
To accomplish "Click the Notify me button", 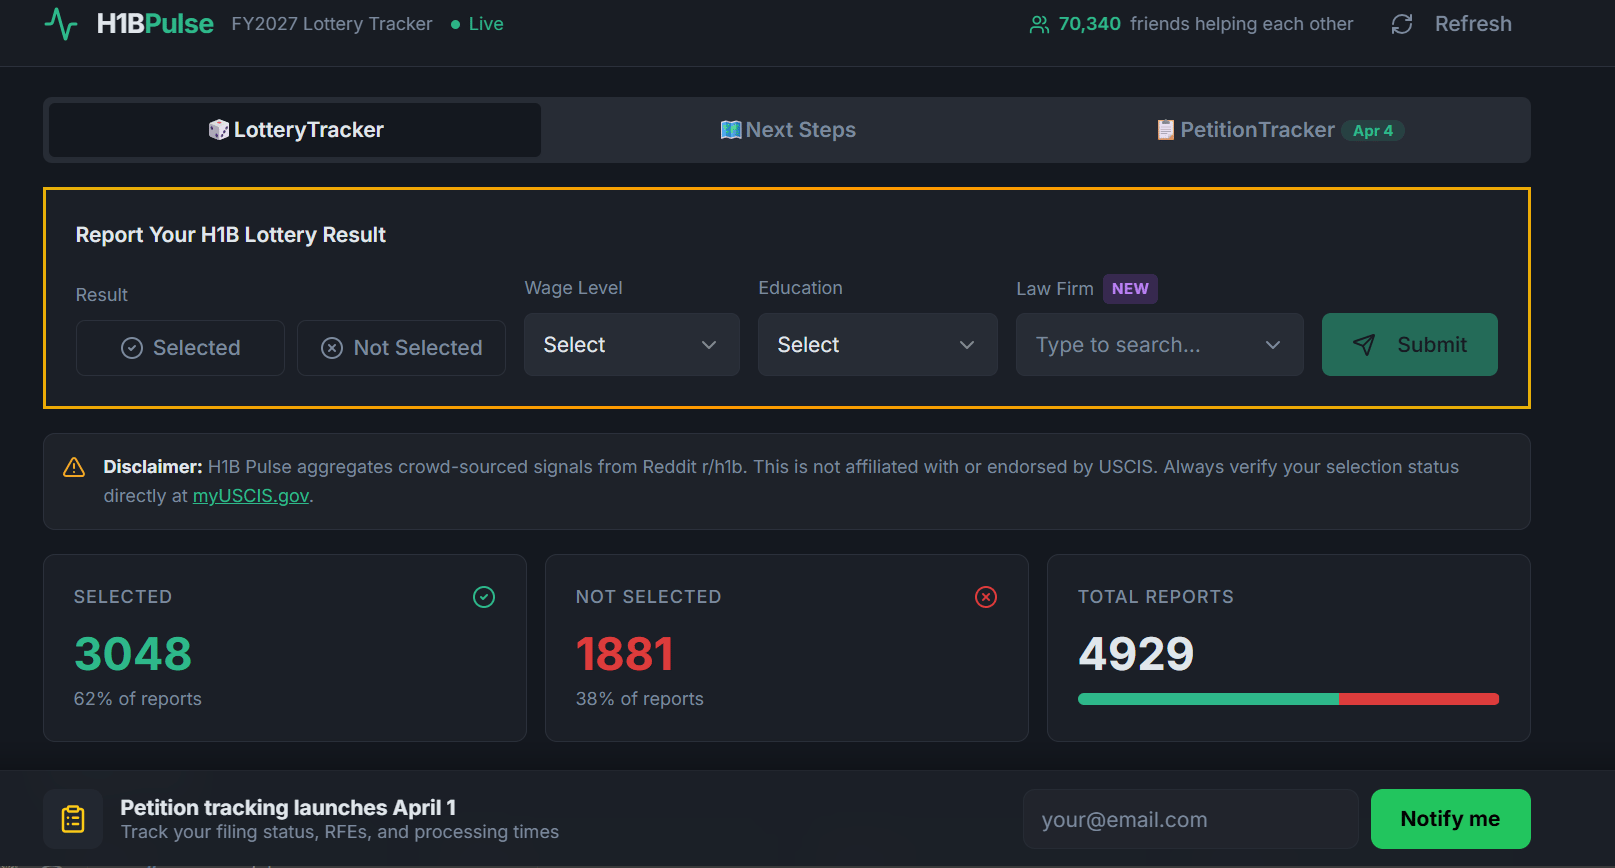I will pos(1451,819).
